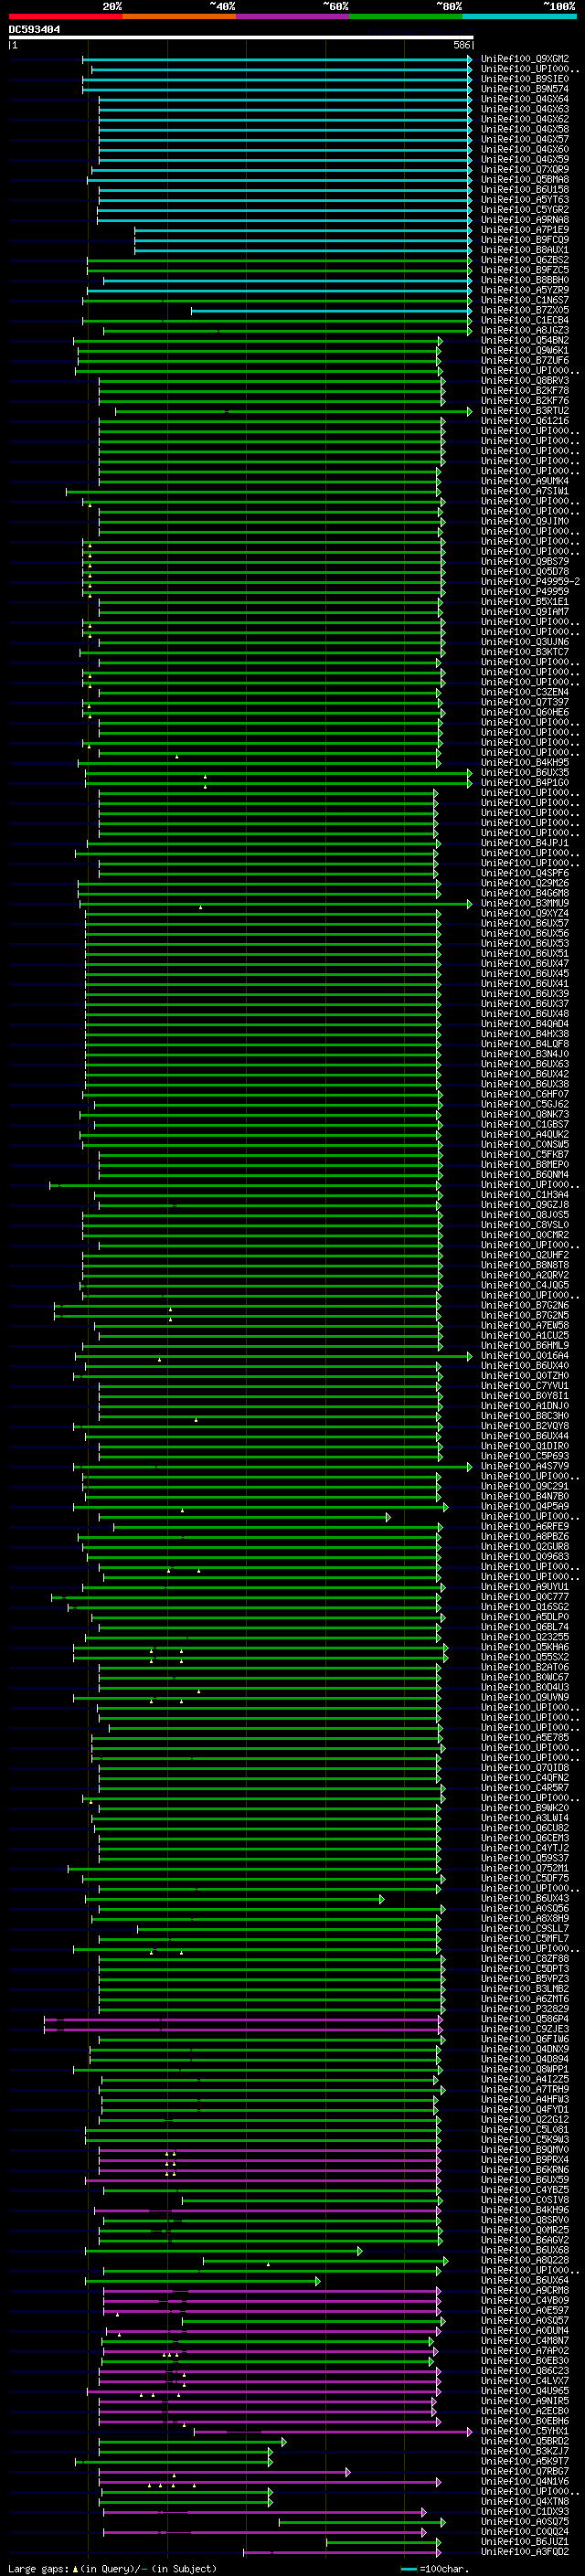Click hit label UniRef100_A5YT63

(525, 199)
